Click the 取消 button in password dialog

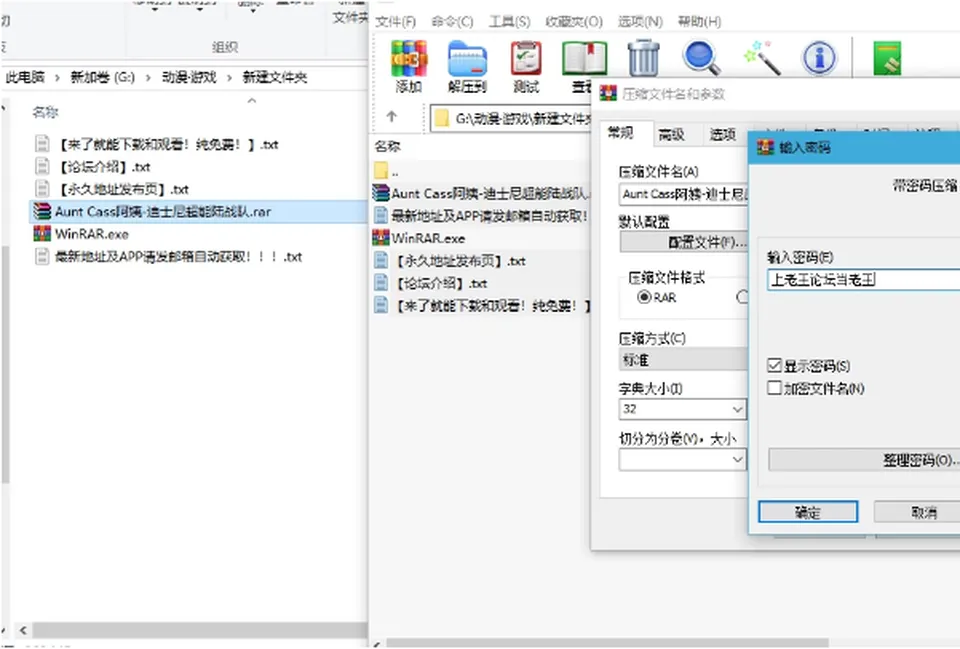tap(917, 512)
